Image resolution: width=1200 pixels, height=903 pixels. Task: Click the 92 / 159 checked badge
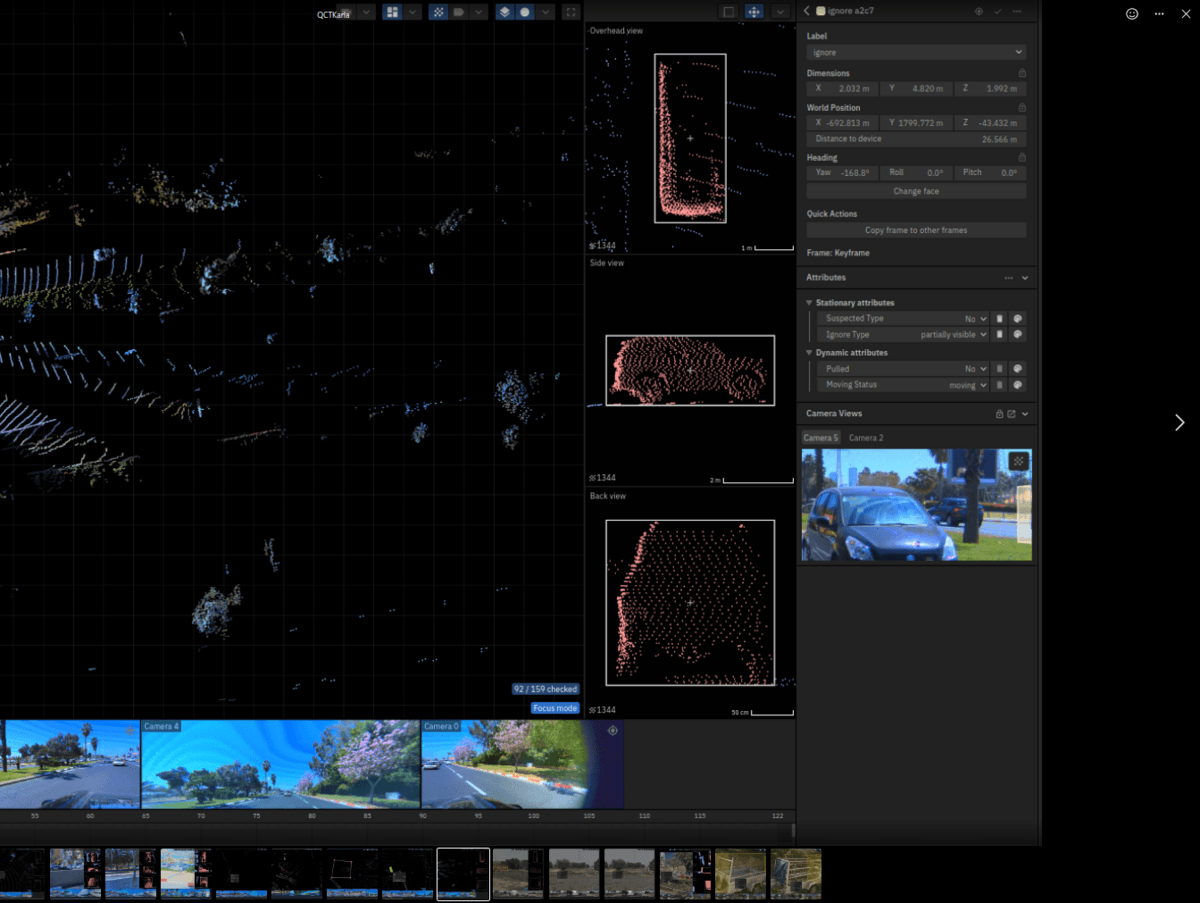point(545,689)
